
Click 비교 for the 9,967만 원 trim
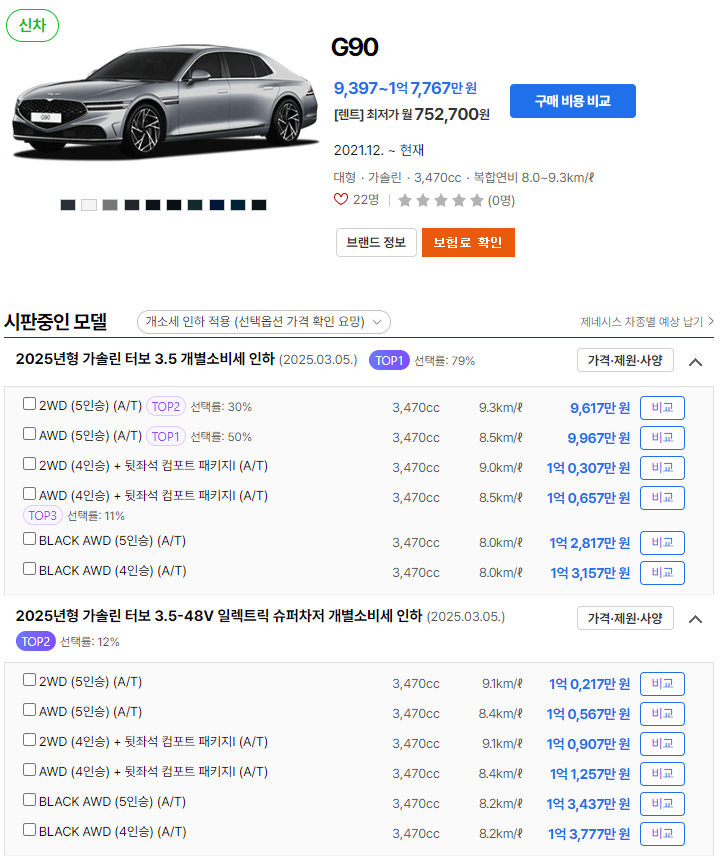click(x=662, y=438)
